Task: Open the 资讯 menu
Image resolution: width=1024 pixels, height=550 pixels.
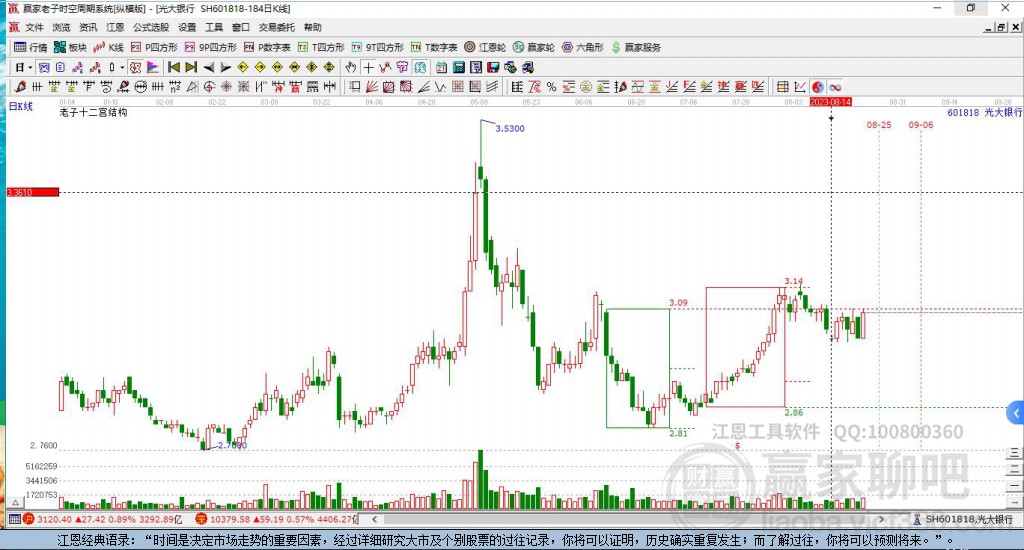Action: (x=88, y=27)
